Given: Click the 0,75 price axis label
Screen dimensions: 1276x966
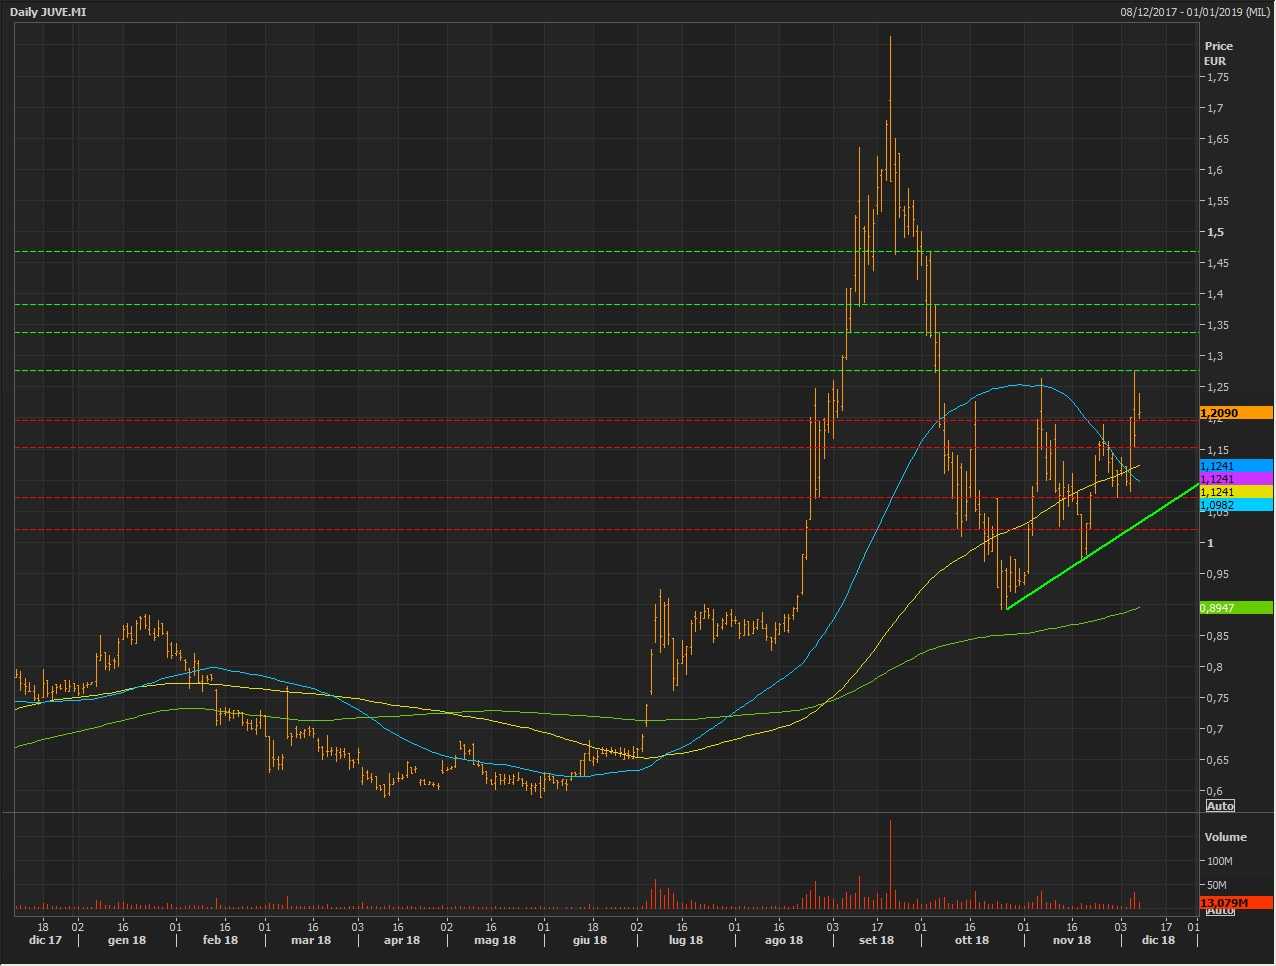Looking at the screenshot, I should (1217, 698).
